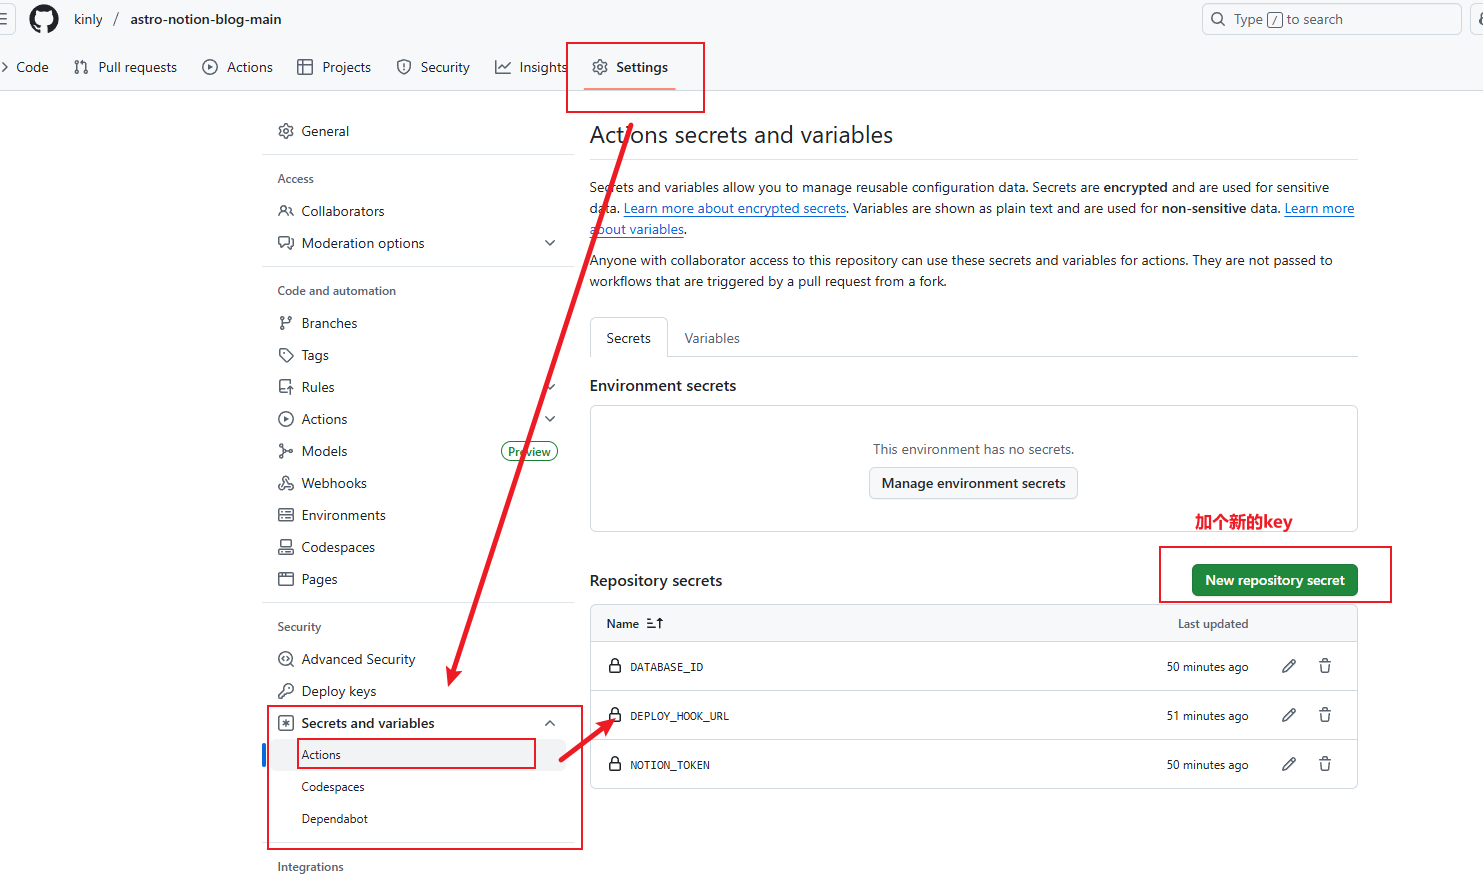Toggle name sort order icon

coord(655,623)
